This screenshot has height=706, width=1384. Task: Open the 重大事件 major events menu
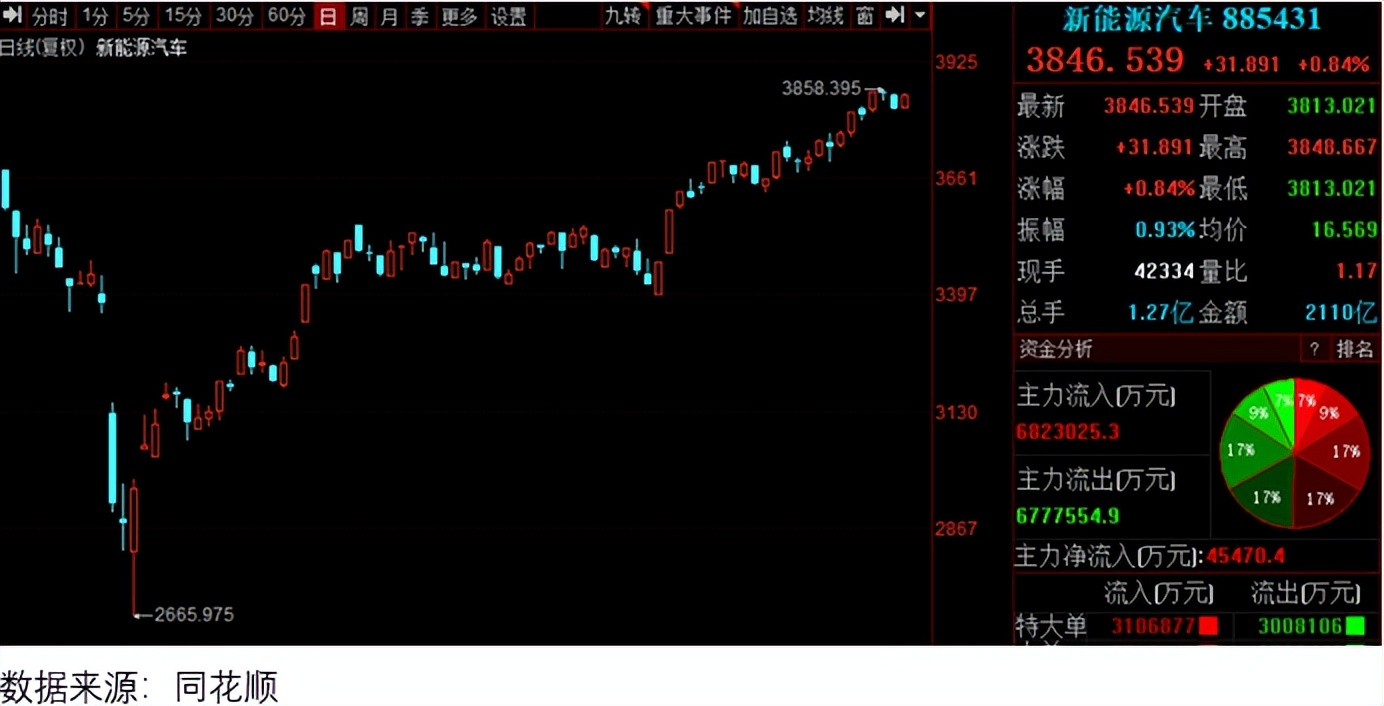[693, 16]
